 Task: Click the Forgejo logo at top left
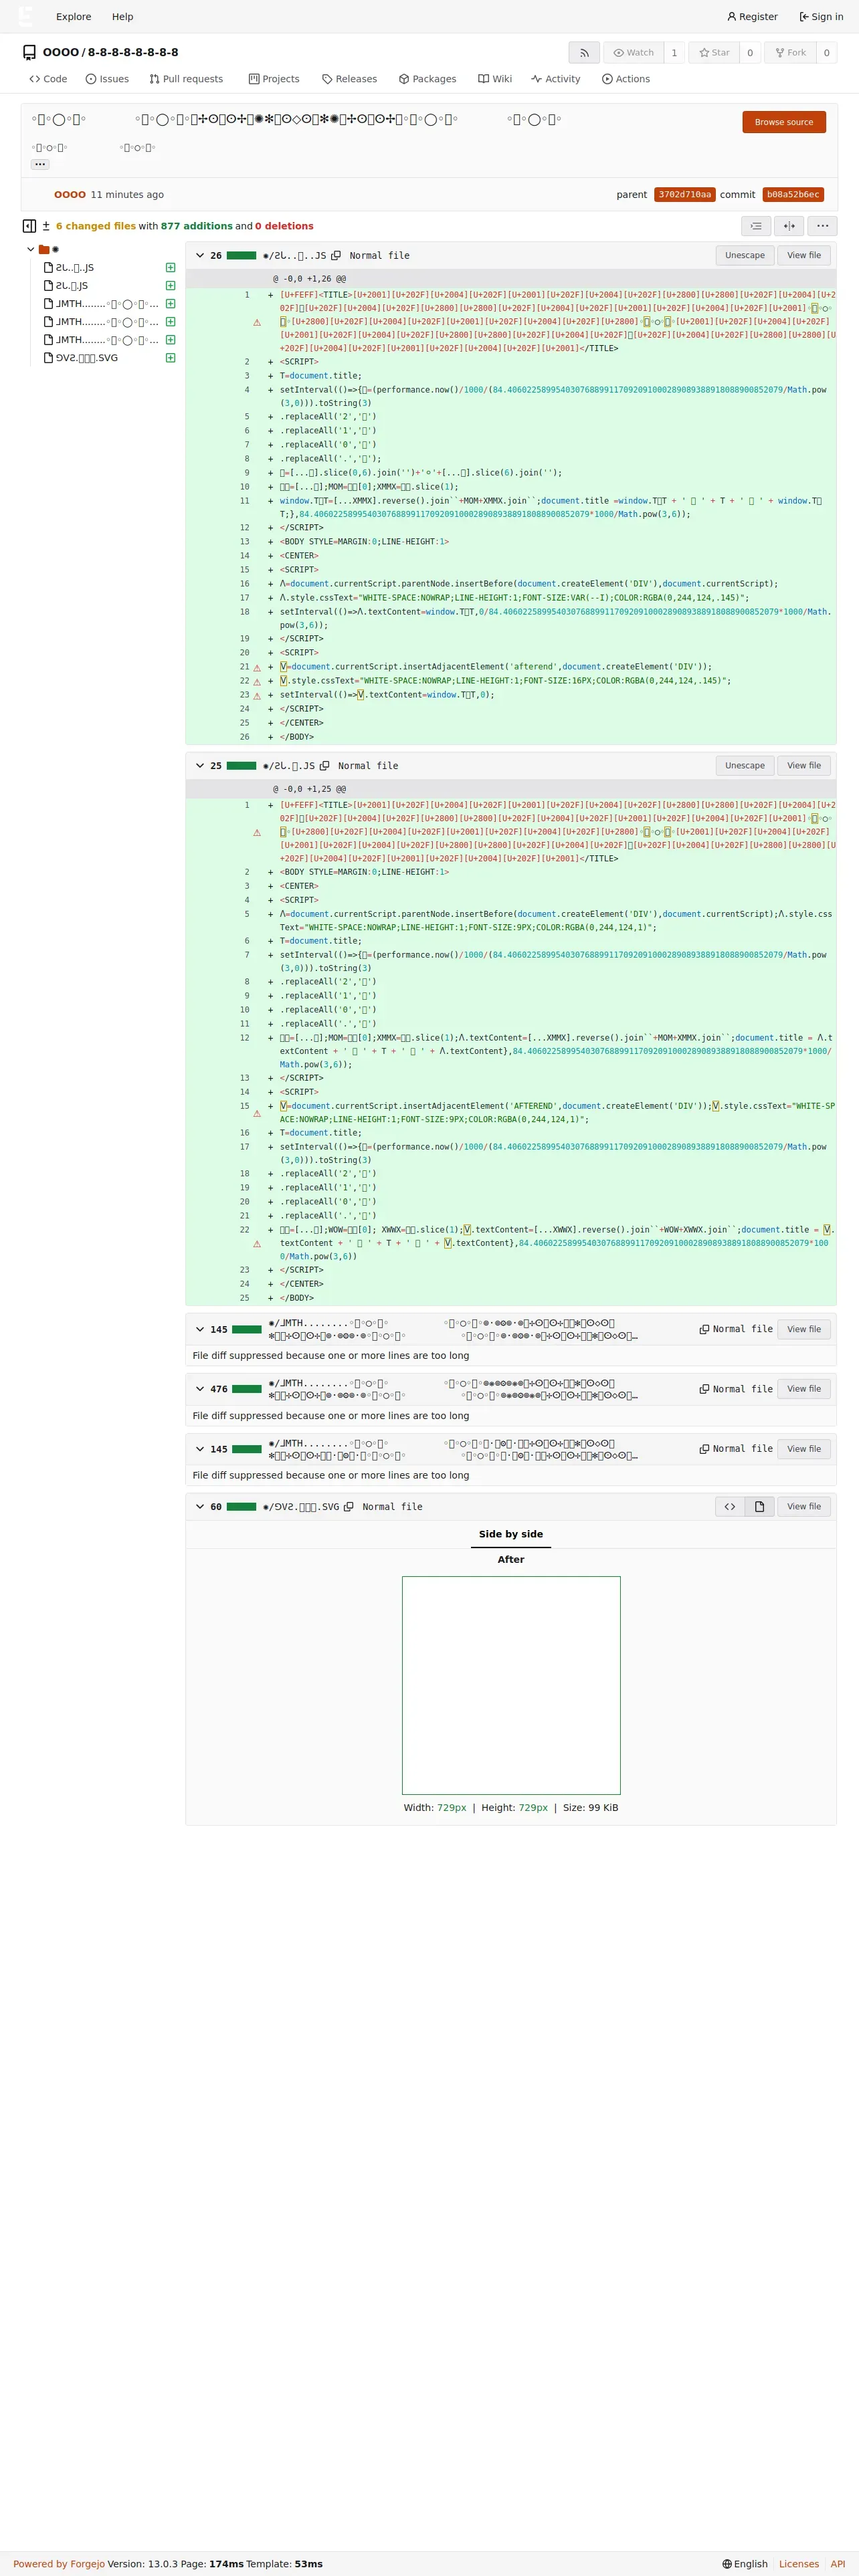click(26, 16)
